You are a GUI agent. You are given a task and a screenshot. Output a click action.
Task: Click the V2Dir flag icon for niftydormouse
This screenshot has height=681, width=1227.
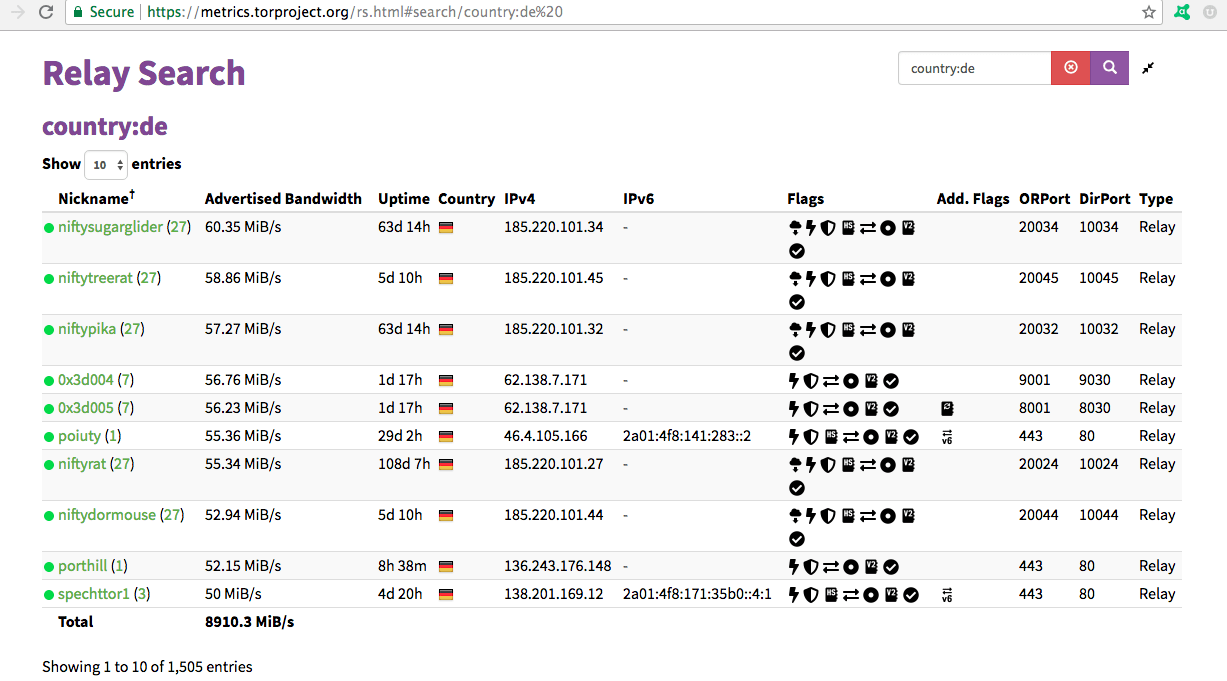coord(908,515)
